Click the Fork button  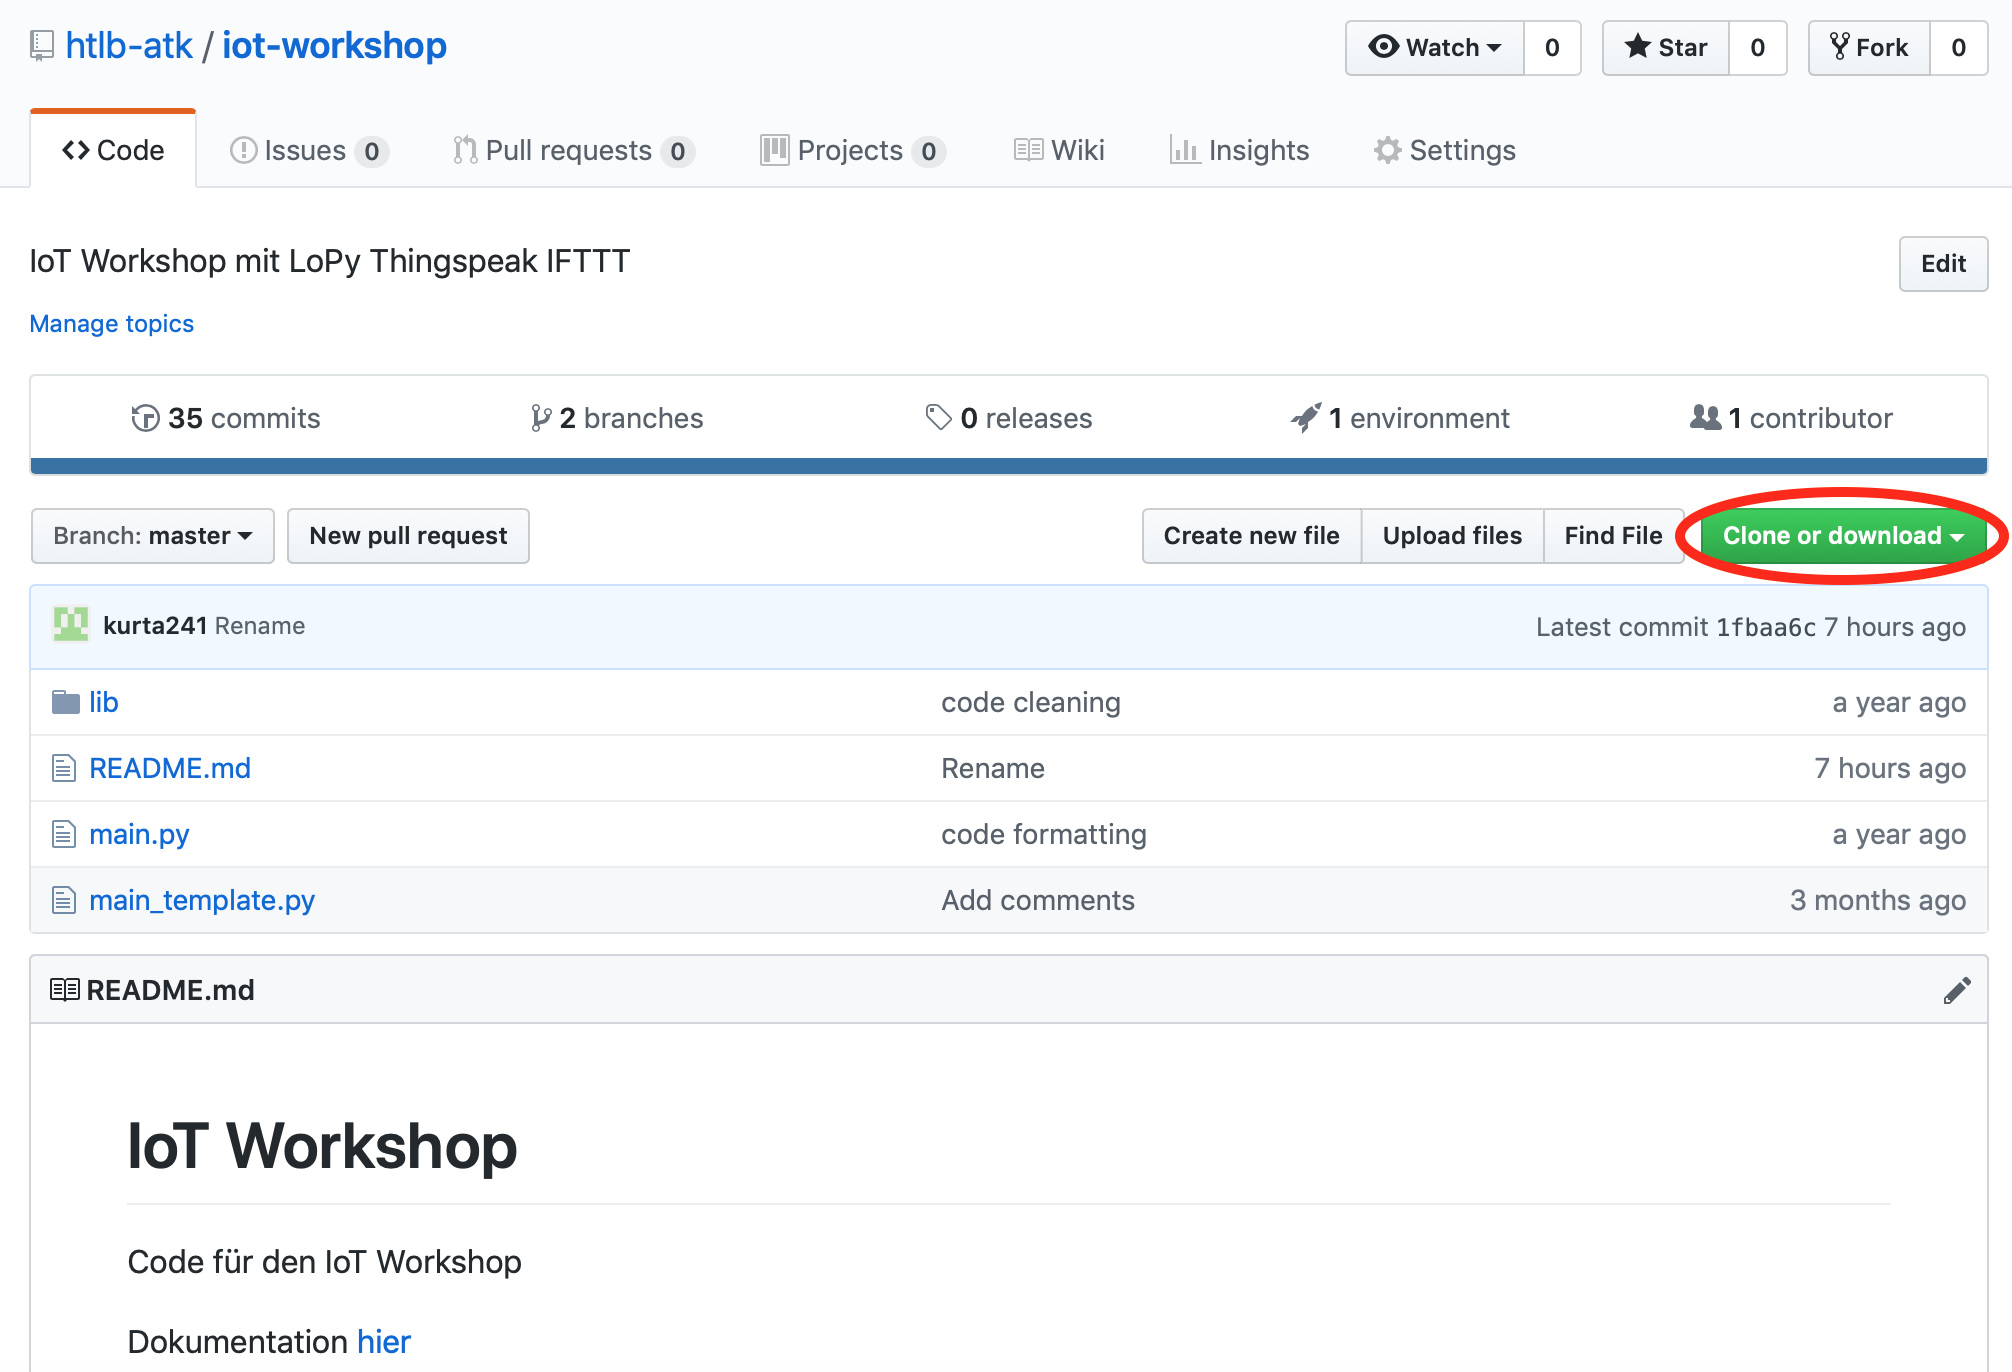pos(1868,47)
